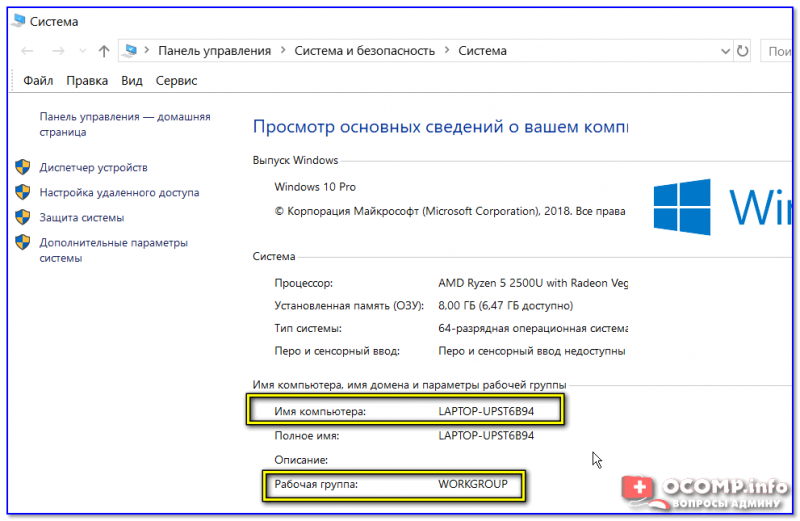
Task: Select computer name LAPTOP-UPST6B94 next to Имя компьютера
Action: (x=486, y=411)
